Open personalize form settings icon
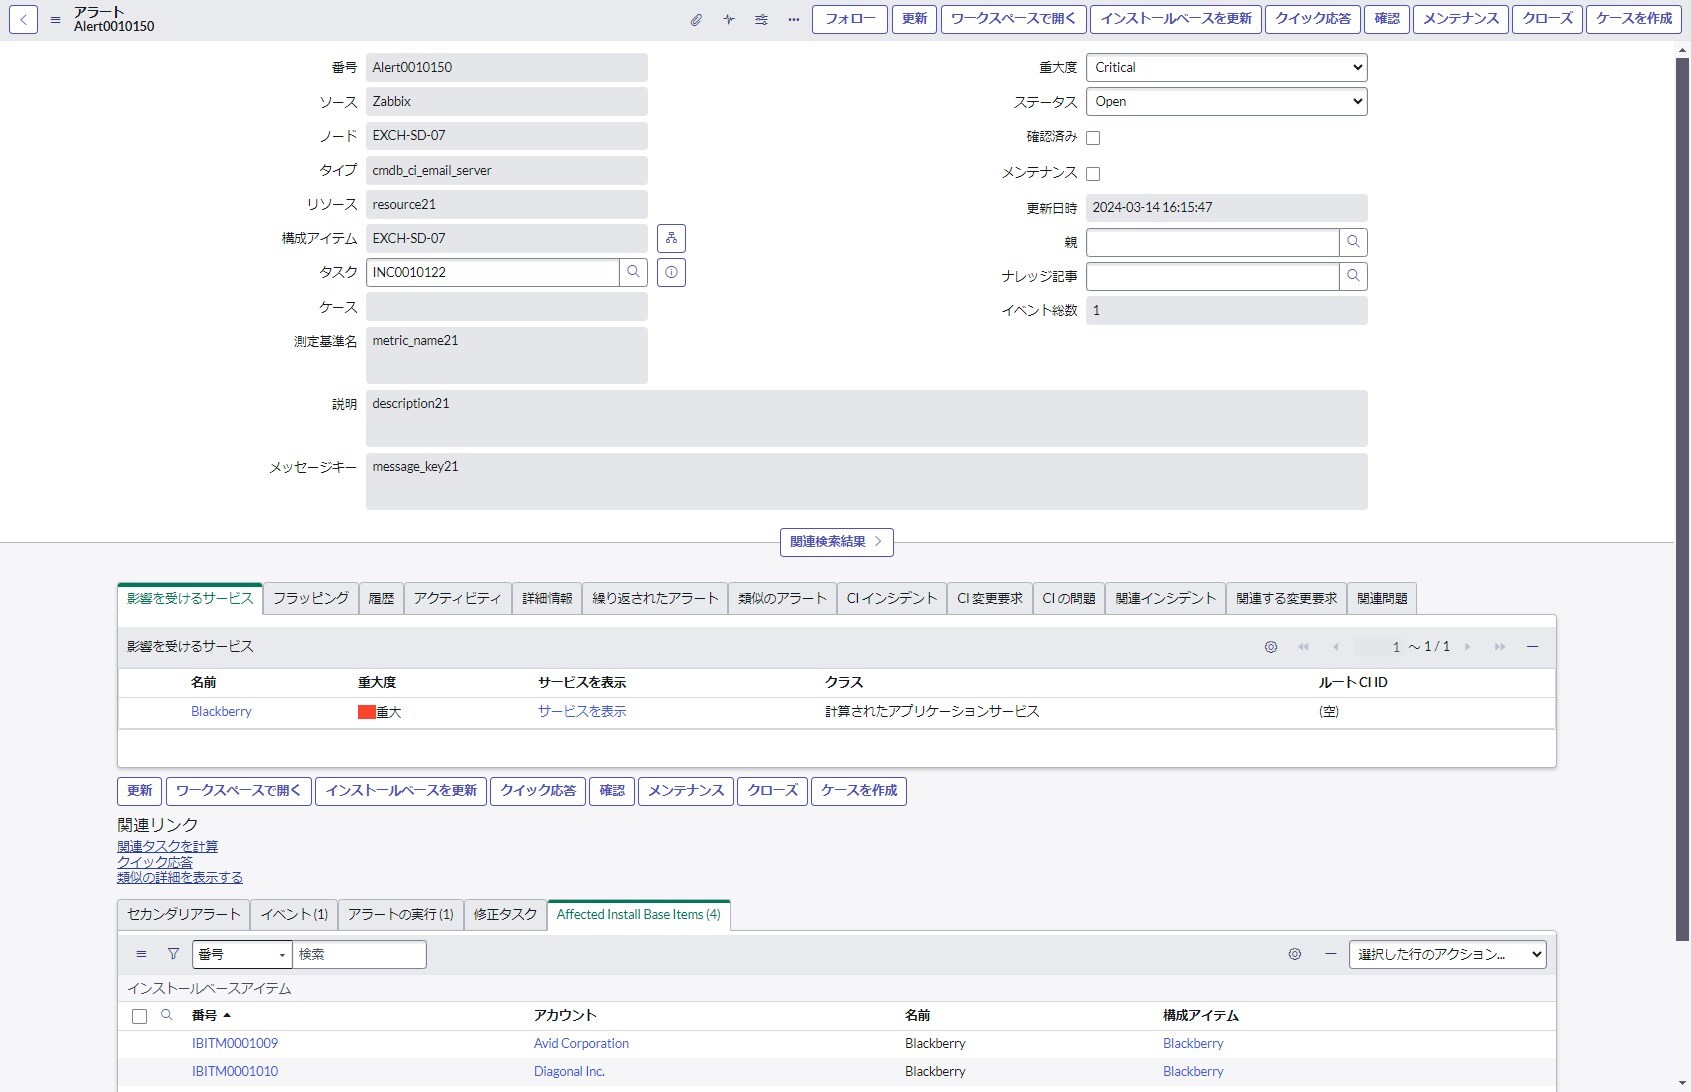 point(761,19)
